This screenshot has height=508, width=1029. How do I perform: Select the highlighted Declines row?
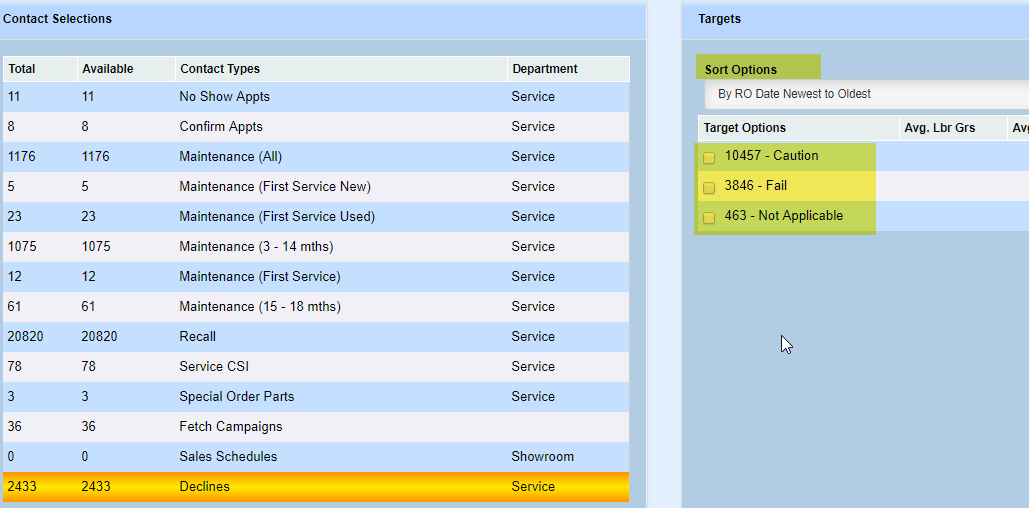pyautogui.click(x=204, y=487)
